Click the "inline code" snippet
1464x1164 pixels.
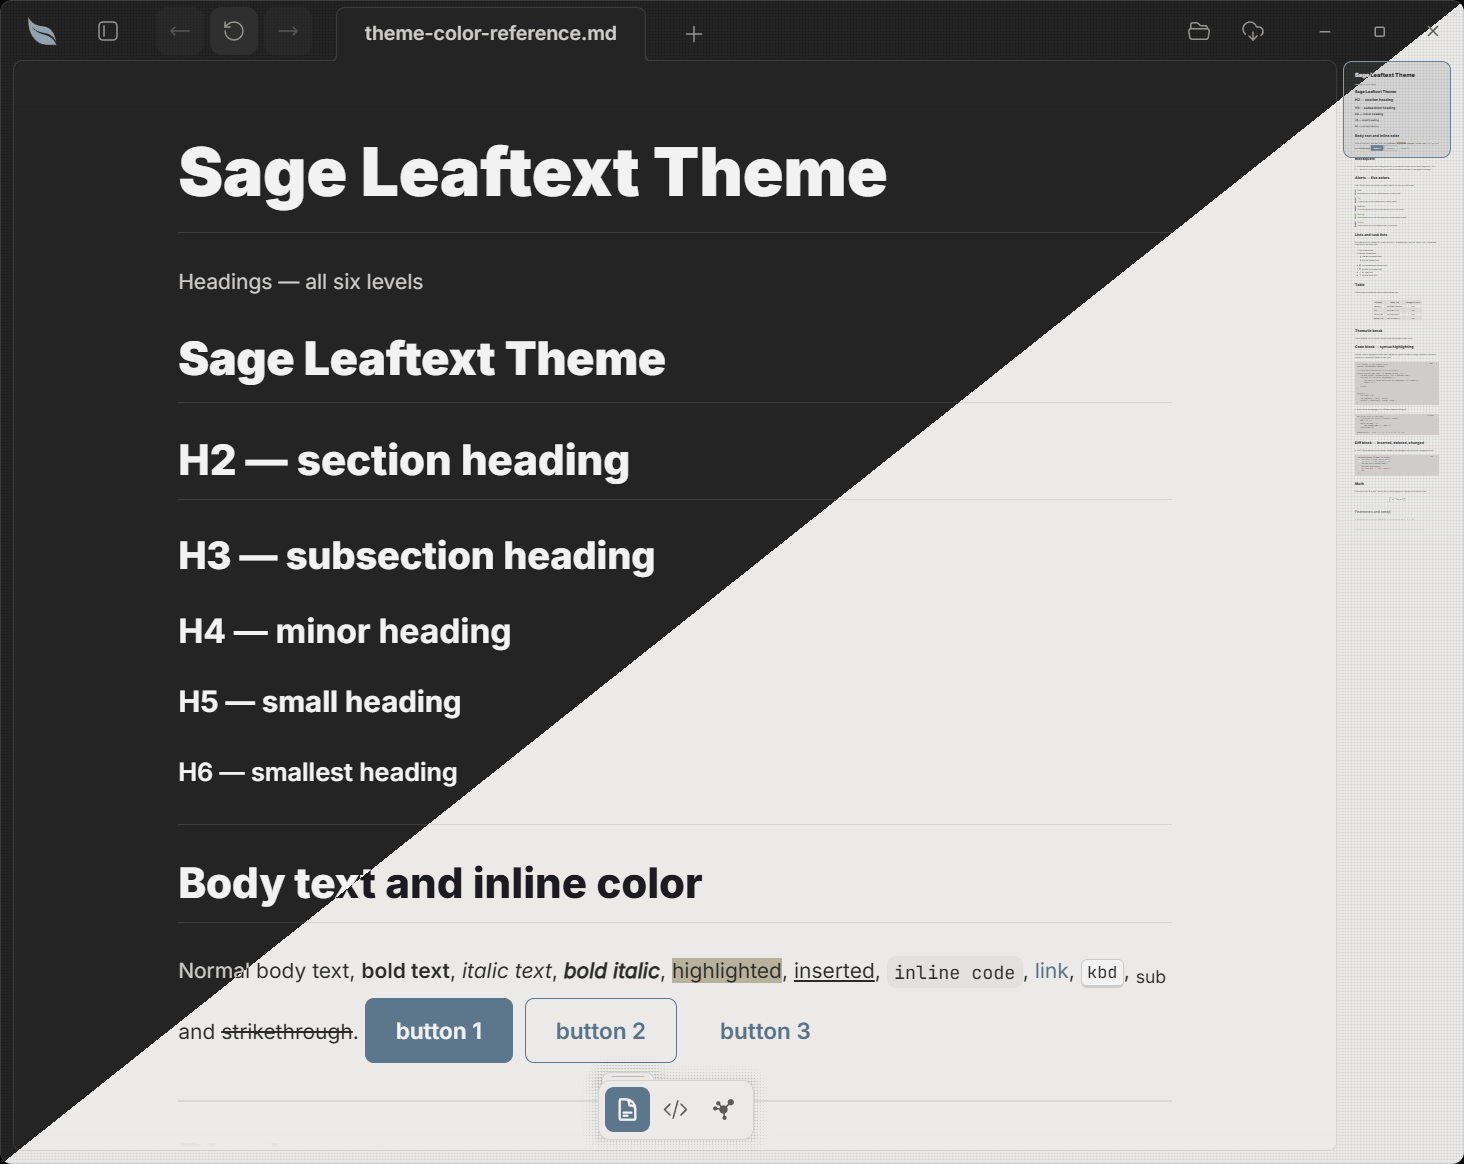tap(954, 973)
